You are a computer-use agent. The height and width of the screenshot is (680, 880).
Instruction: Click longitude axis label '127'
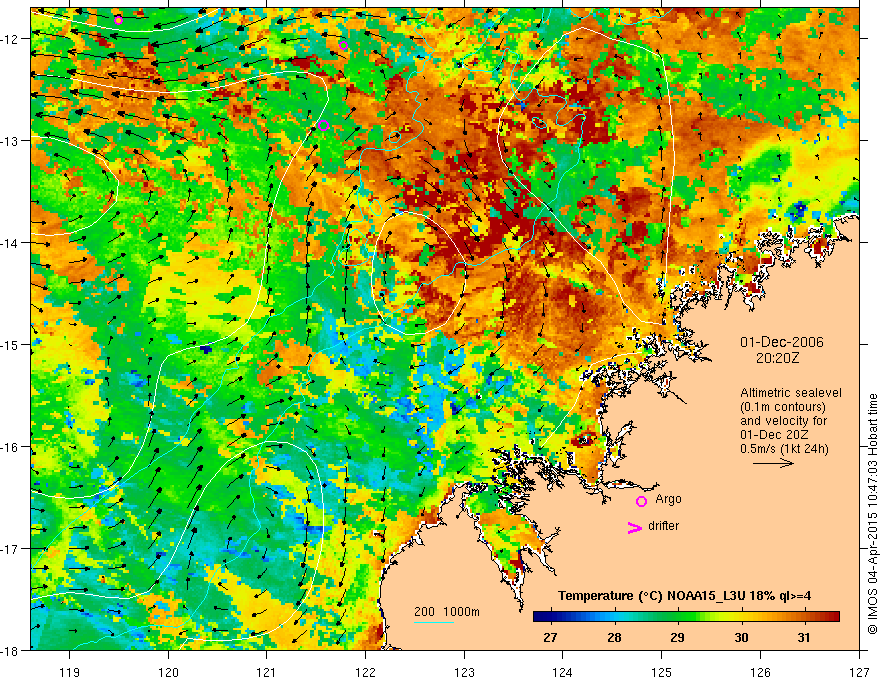click(859, 672)
